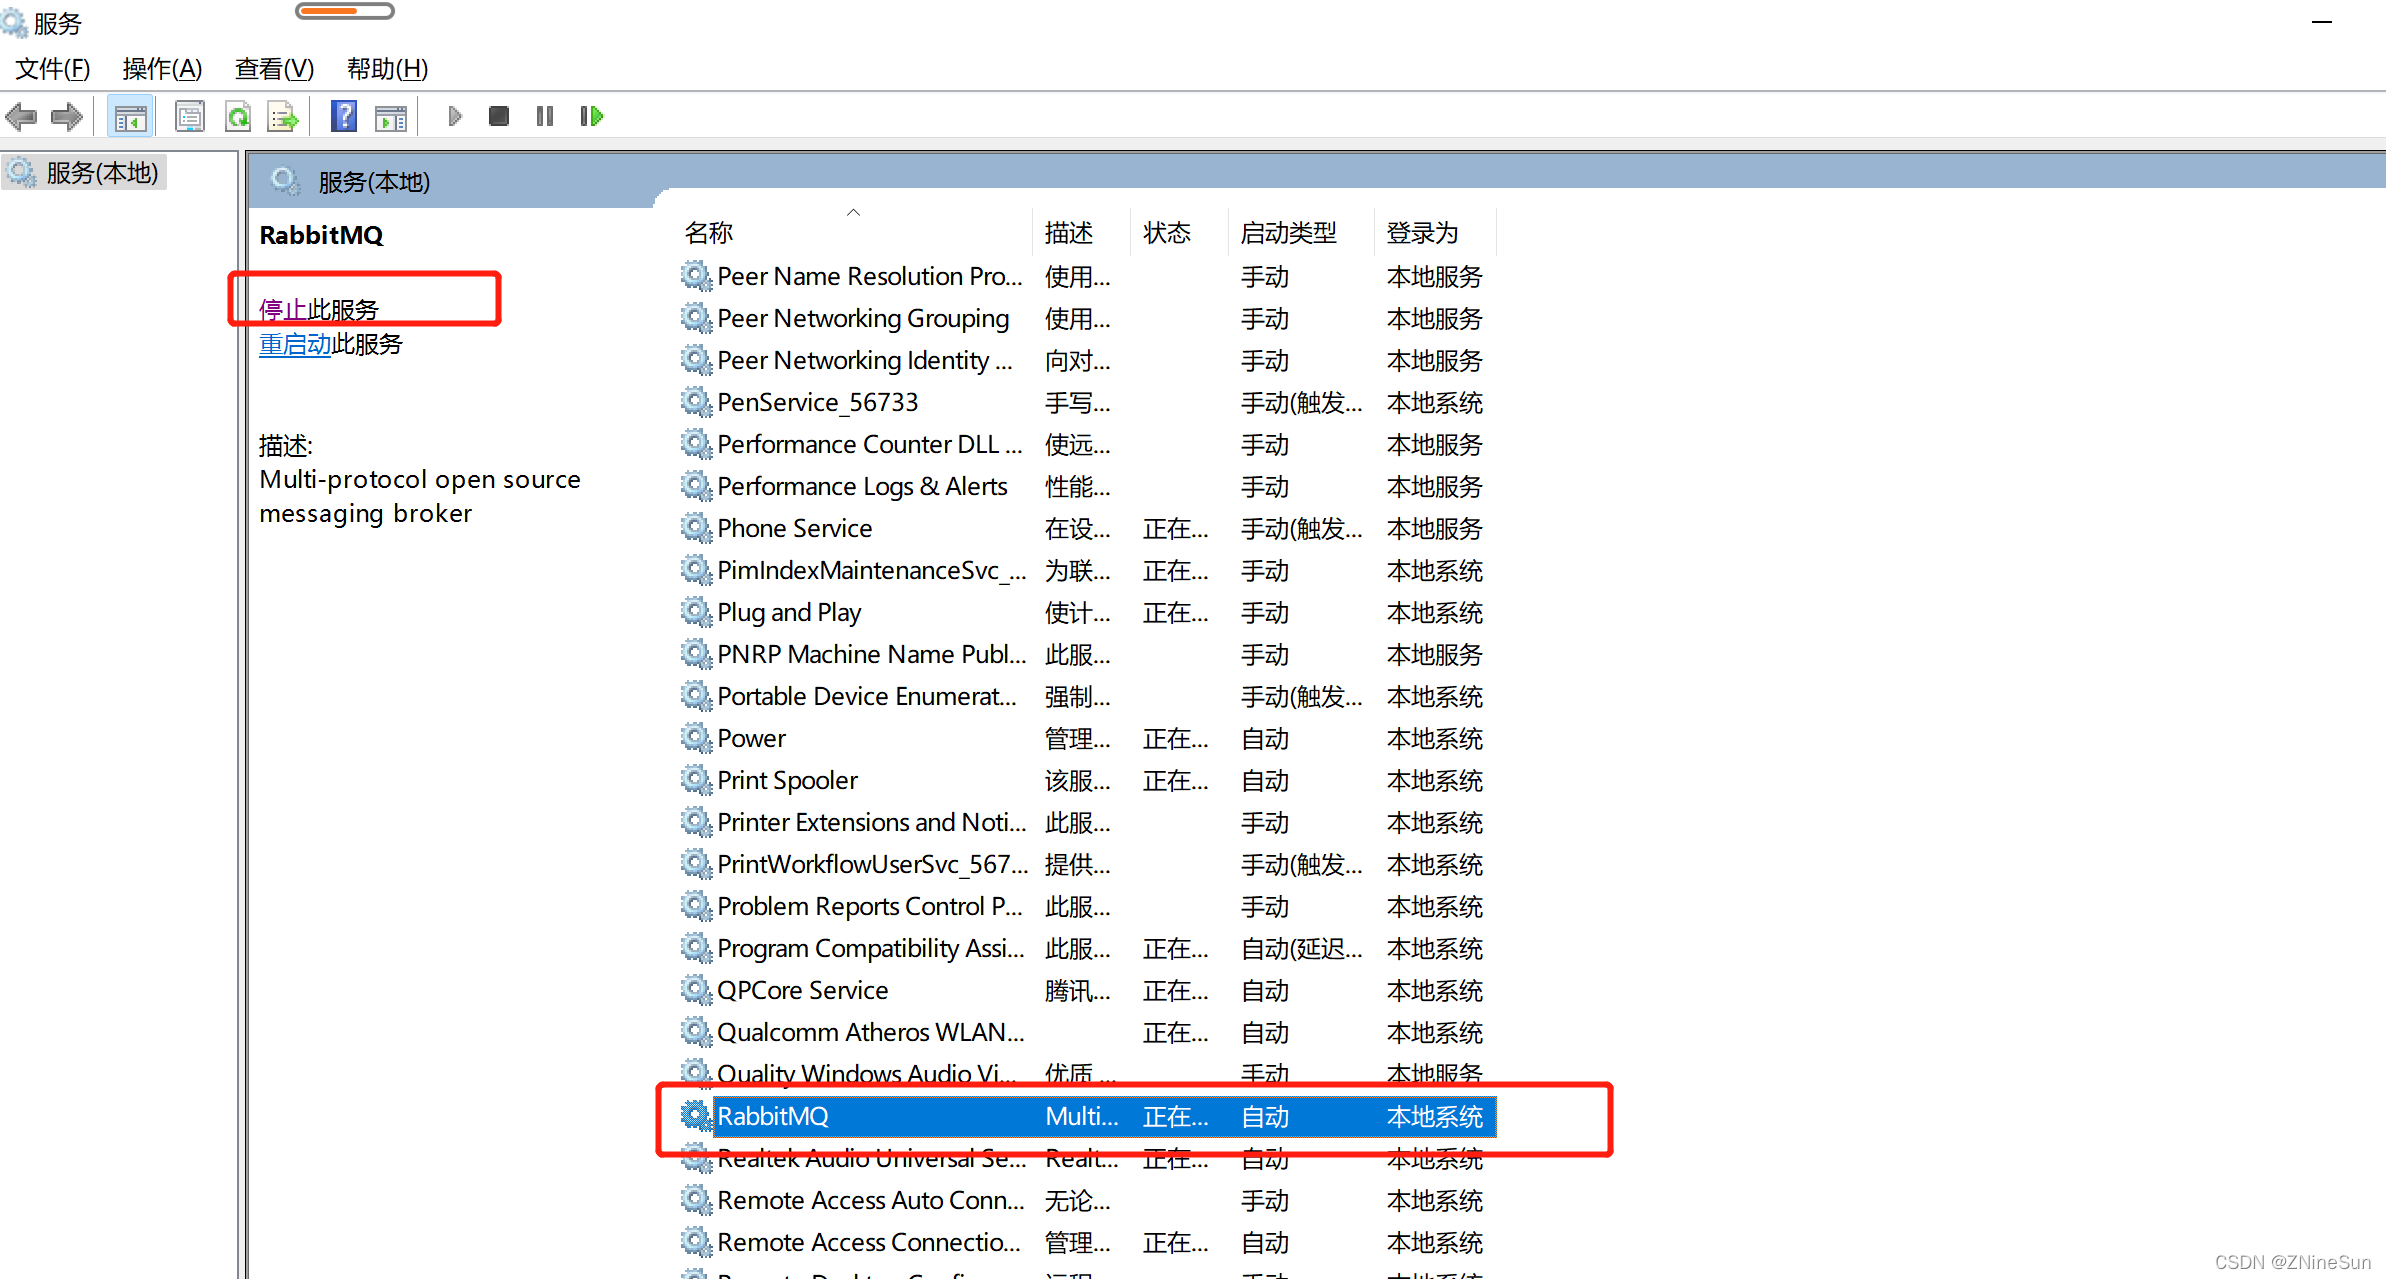This screenshot has width=2386, height=1279.
Task: Open the 操作(A) menu
Action: 162,69
